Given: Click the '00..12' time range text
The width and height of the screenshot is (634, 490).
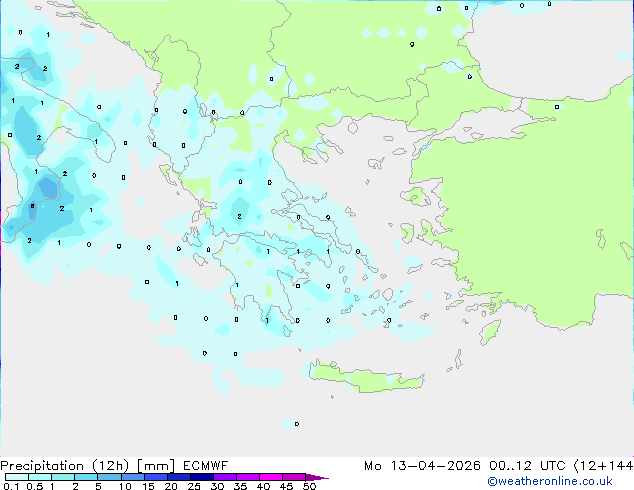Looking at the screenshot, I should coord(510,466).
